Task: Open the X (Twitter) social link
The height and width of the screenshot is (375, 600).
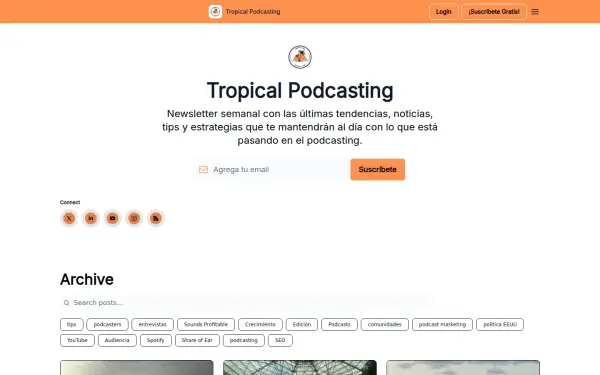Action: pos(69,218)
